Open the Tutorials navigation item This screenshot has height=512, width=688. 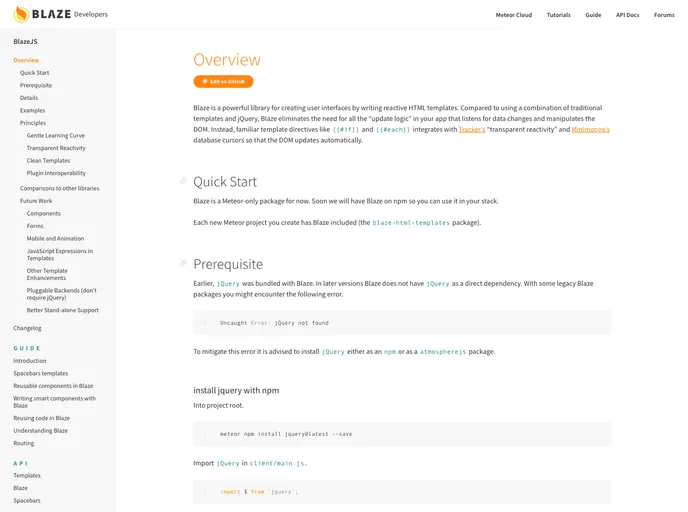(x=559, y=15)
